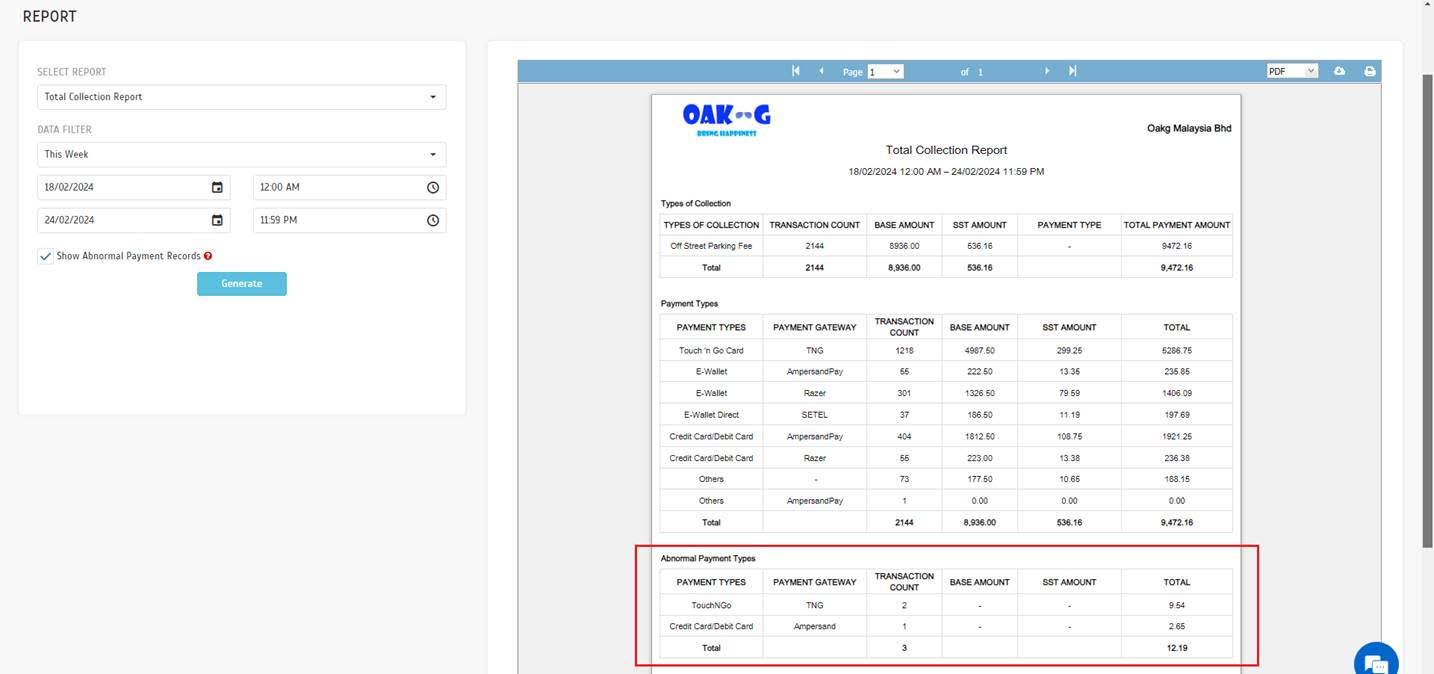
Task: Go to first page of report
Action: tap(796, 71)
